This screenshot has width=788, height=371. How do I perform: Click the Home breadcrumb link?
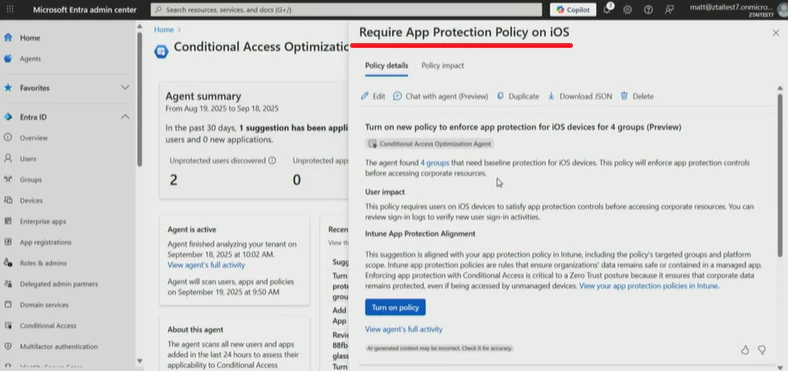[x=164, y=30]
